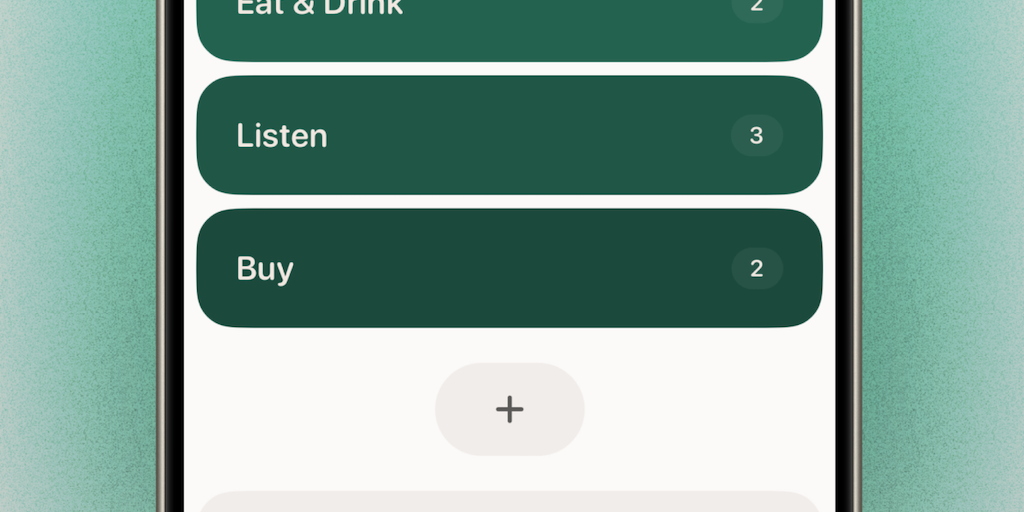Click blank white space right of add button
This screenshot has width=1024, height=512.
710,410
